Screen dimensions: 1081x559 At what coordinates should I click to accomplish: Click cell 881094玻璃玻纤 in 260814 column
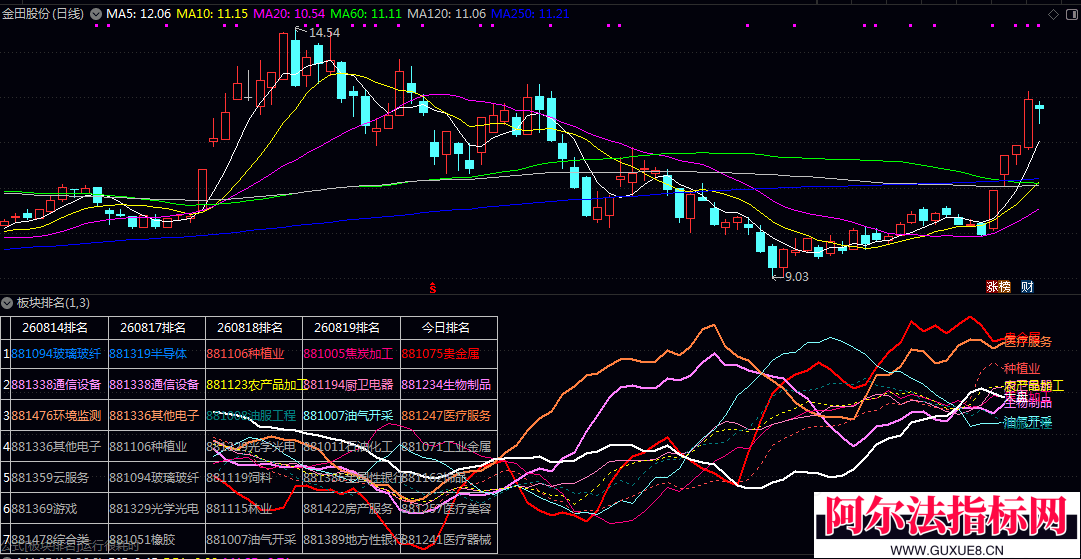click(57, 354)
